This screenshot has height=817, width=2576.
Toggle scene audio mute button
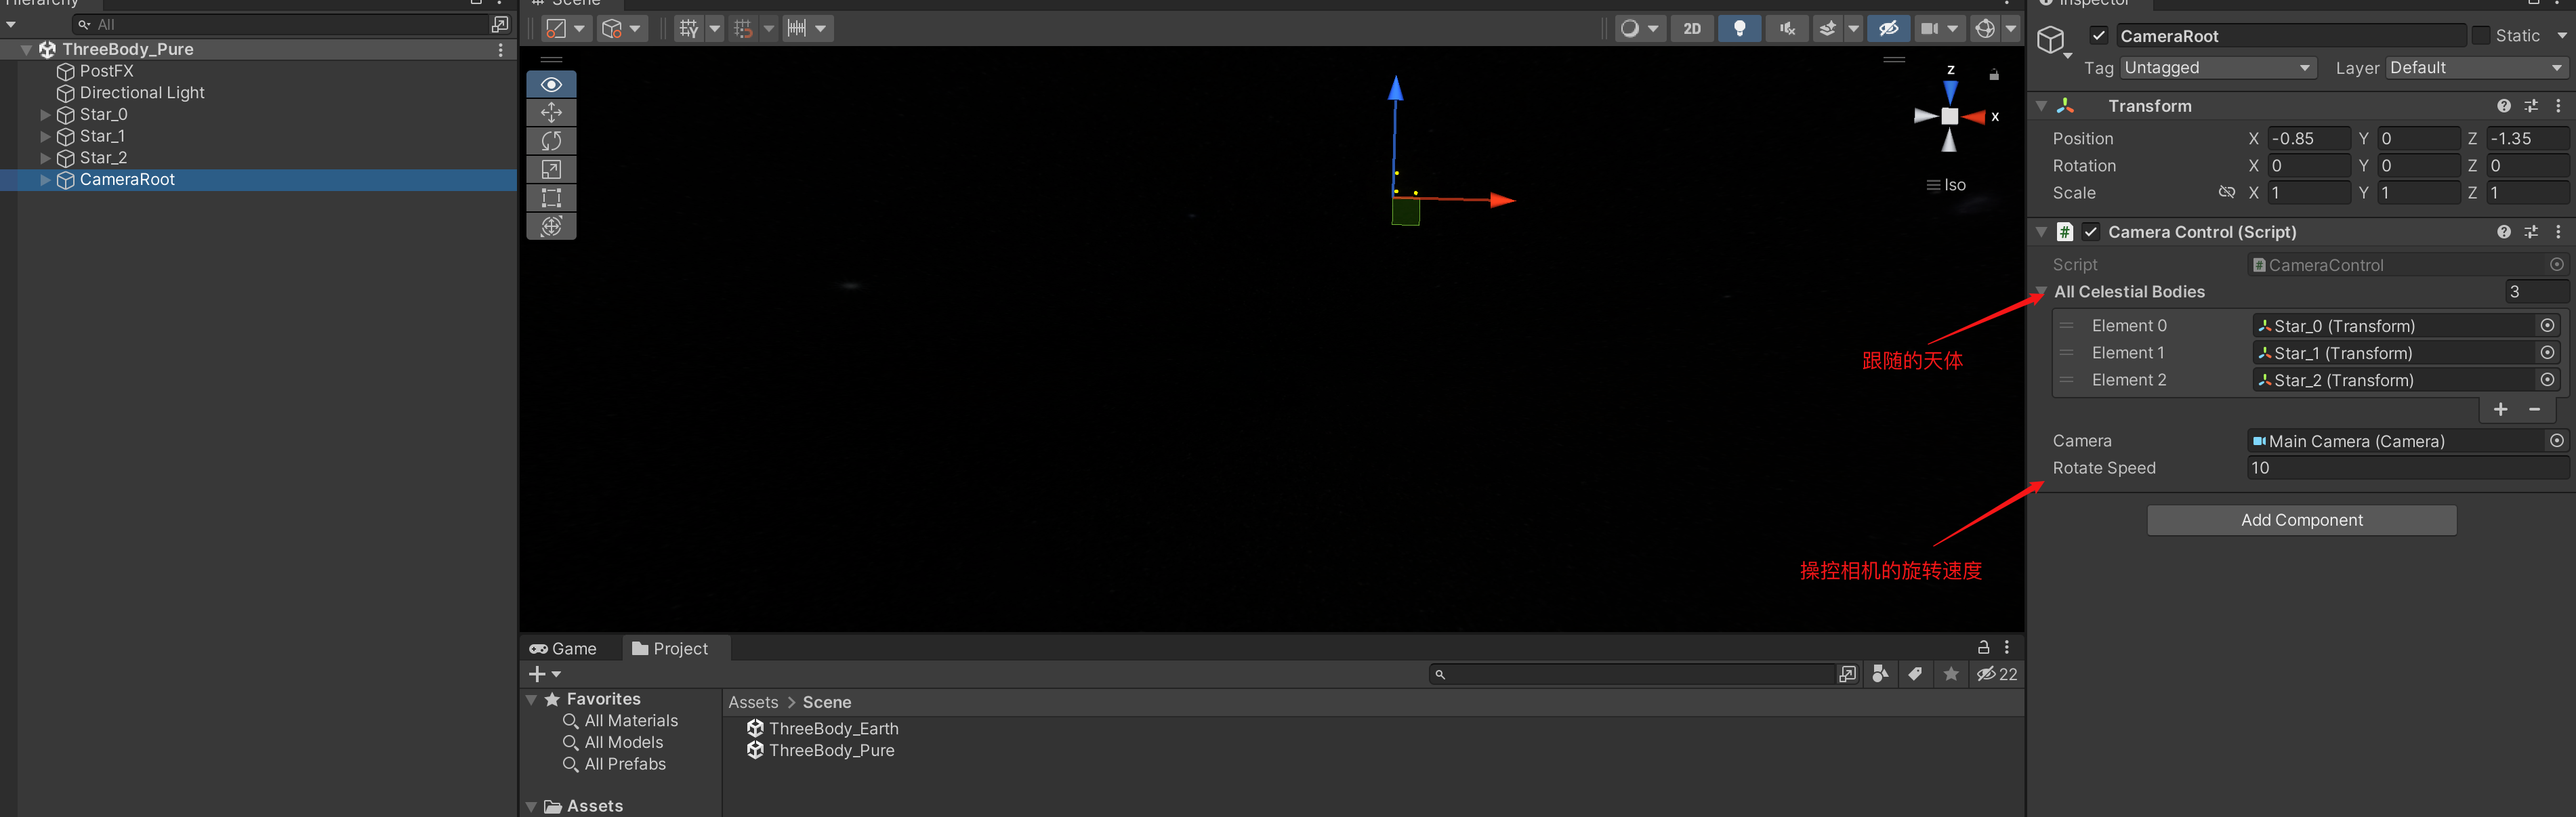[x=1787, y=29]
